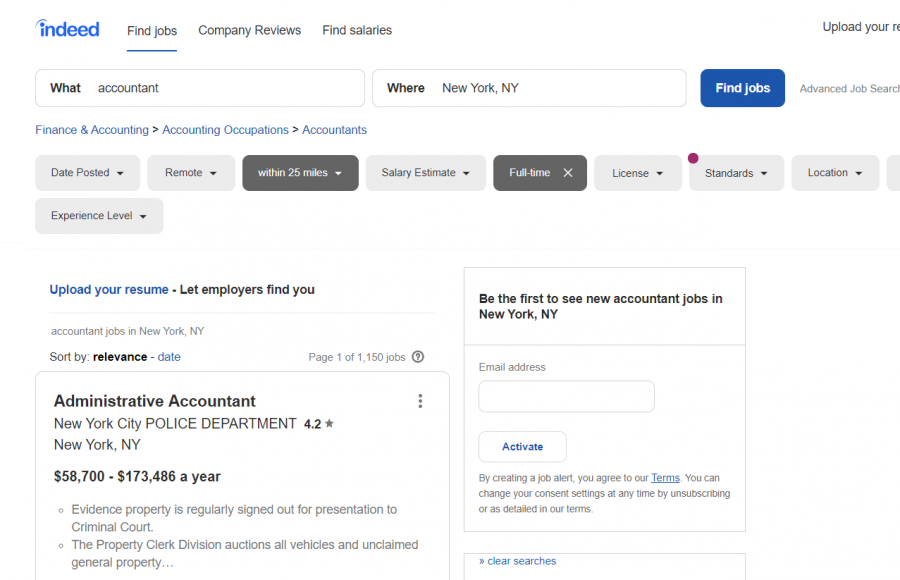900x580 pixels.
Task: Click the Indeed logo
Action: point(66,29)
